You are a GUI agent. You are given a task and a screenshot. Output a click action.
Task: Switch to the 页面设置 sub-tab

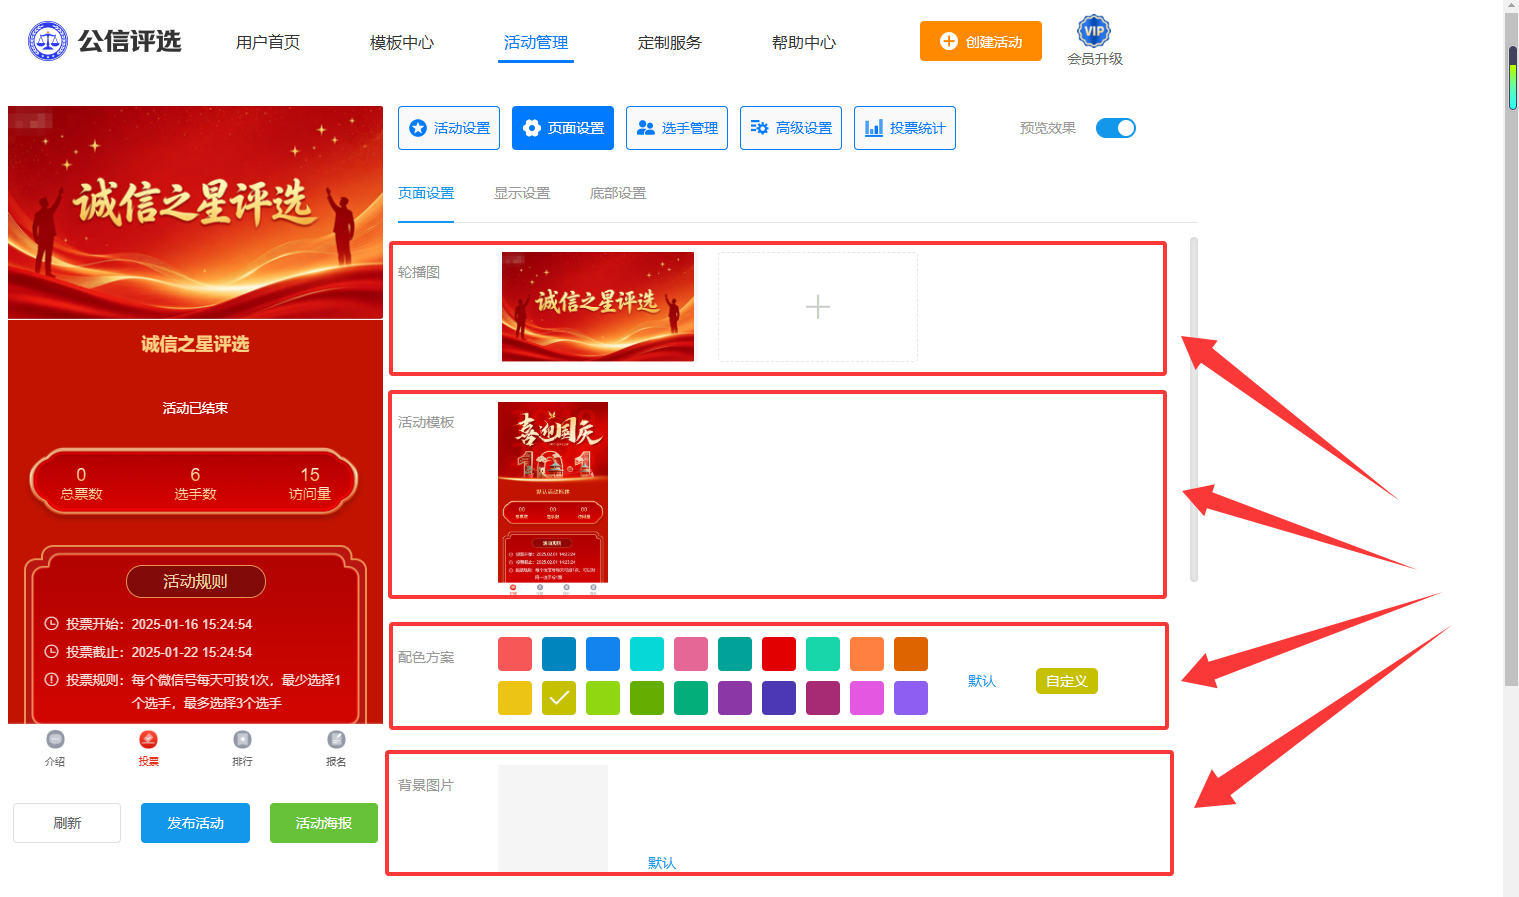(x=426, y=193)
